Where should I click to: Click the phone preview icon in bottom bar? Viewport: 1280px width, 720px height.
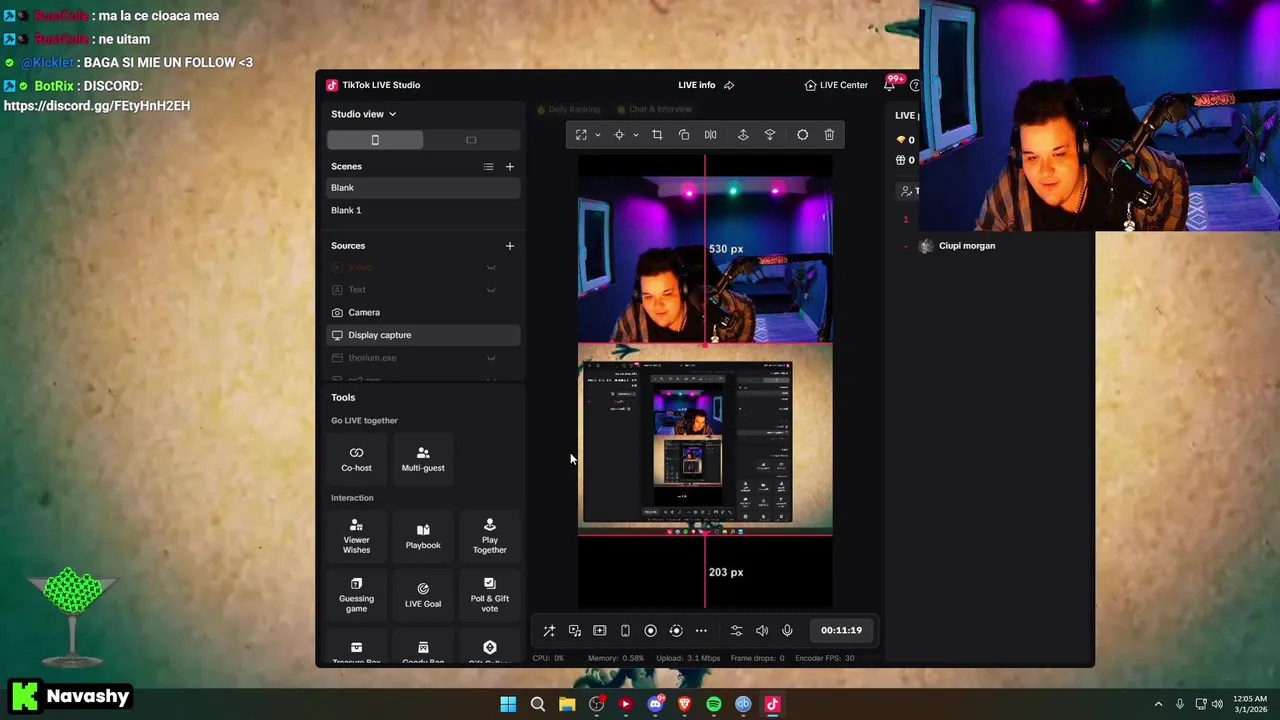tap(625, 631)
